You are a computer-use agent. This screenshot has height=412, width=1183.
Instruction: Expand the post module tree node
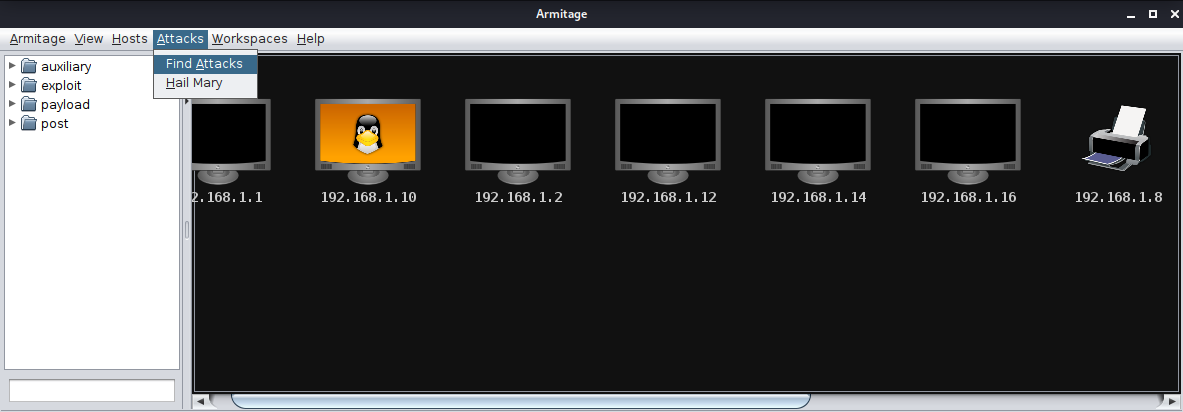click(12, 122)
